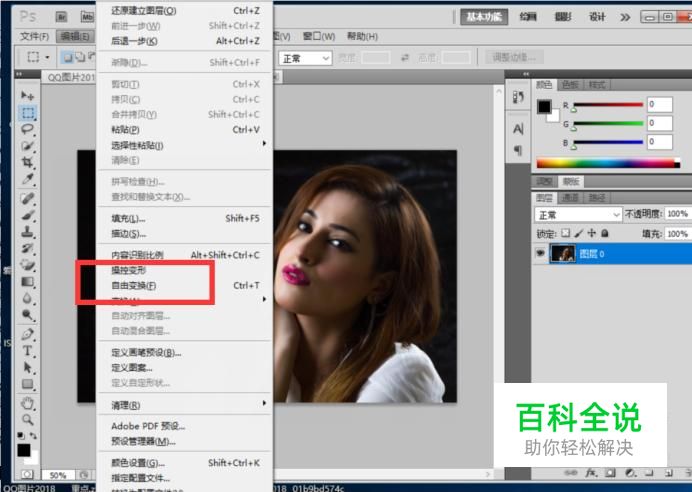
Task: Select the Hand tool
Action: pos(27,403)
